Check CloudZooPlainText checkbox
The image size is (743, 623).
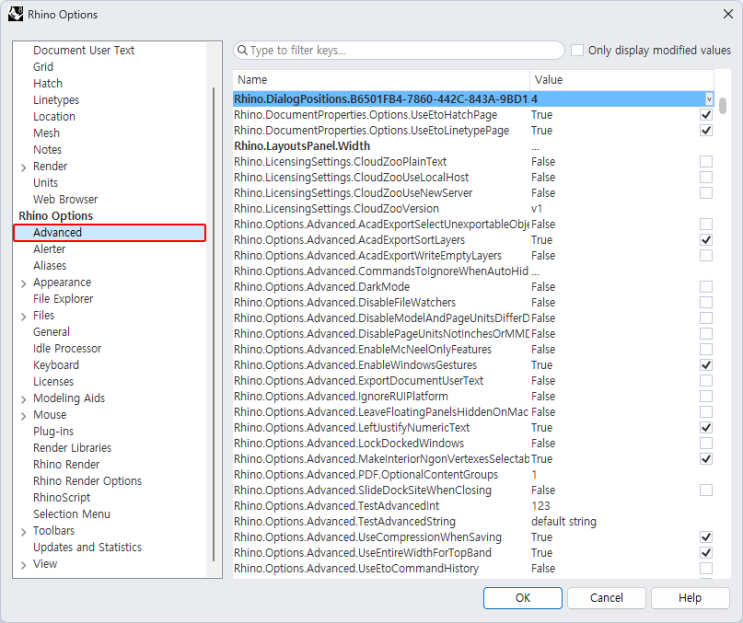pos(706,162)
